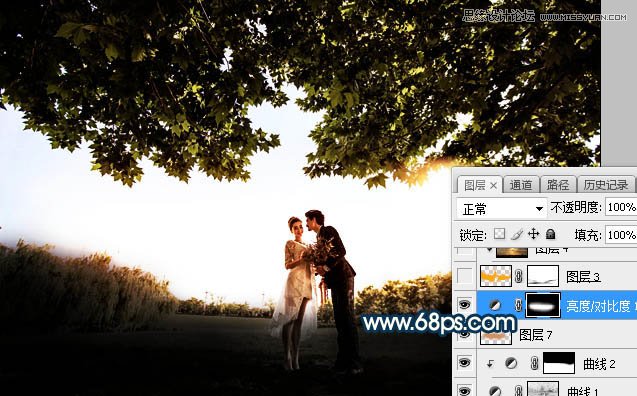Viewport: 637px width, 396px height.
Task: Select the 曲线 2 layer name
Action: coord(599,364)
